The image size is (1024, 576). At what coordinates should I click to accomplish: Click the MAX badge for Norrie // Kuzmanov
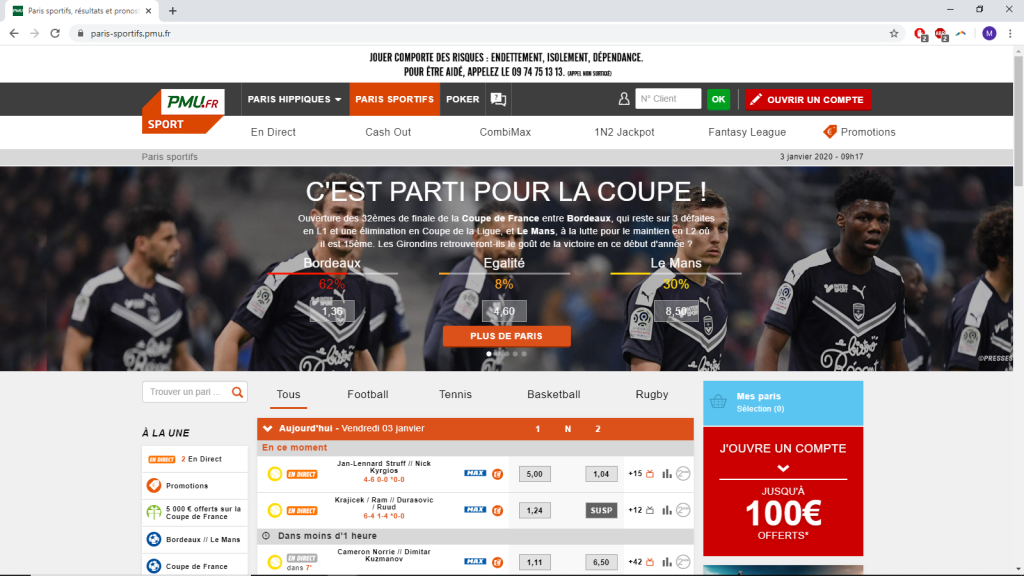[x=475, y=561]
